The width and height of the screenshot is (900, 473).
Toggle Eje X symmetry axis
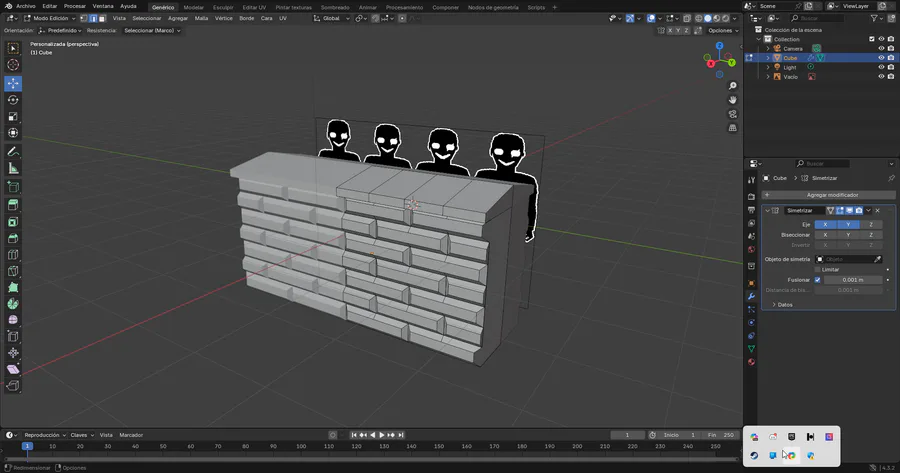coord(825,224)
